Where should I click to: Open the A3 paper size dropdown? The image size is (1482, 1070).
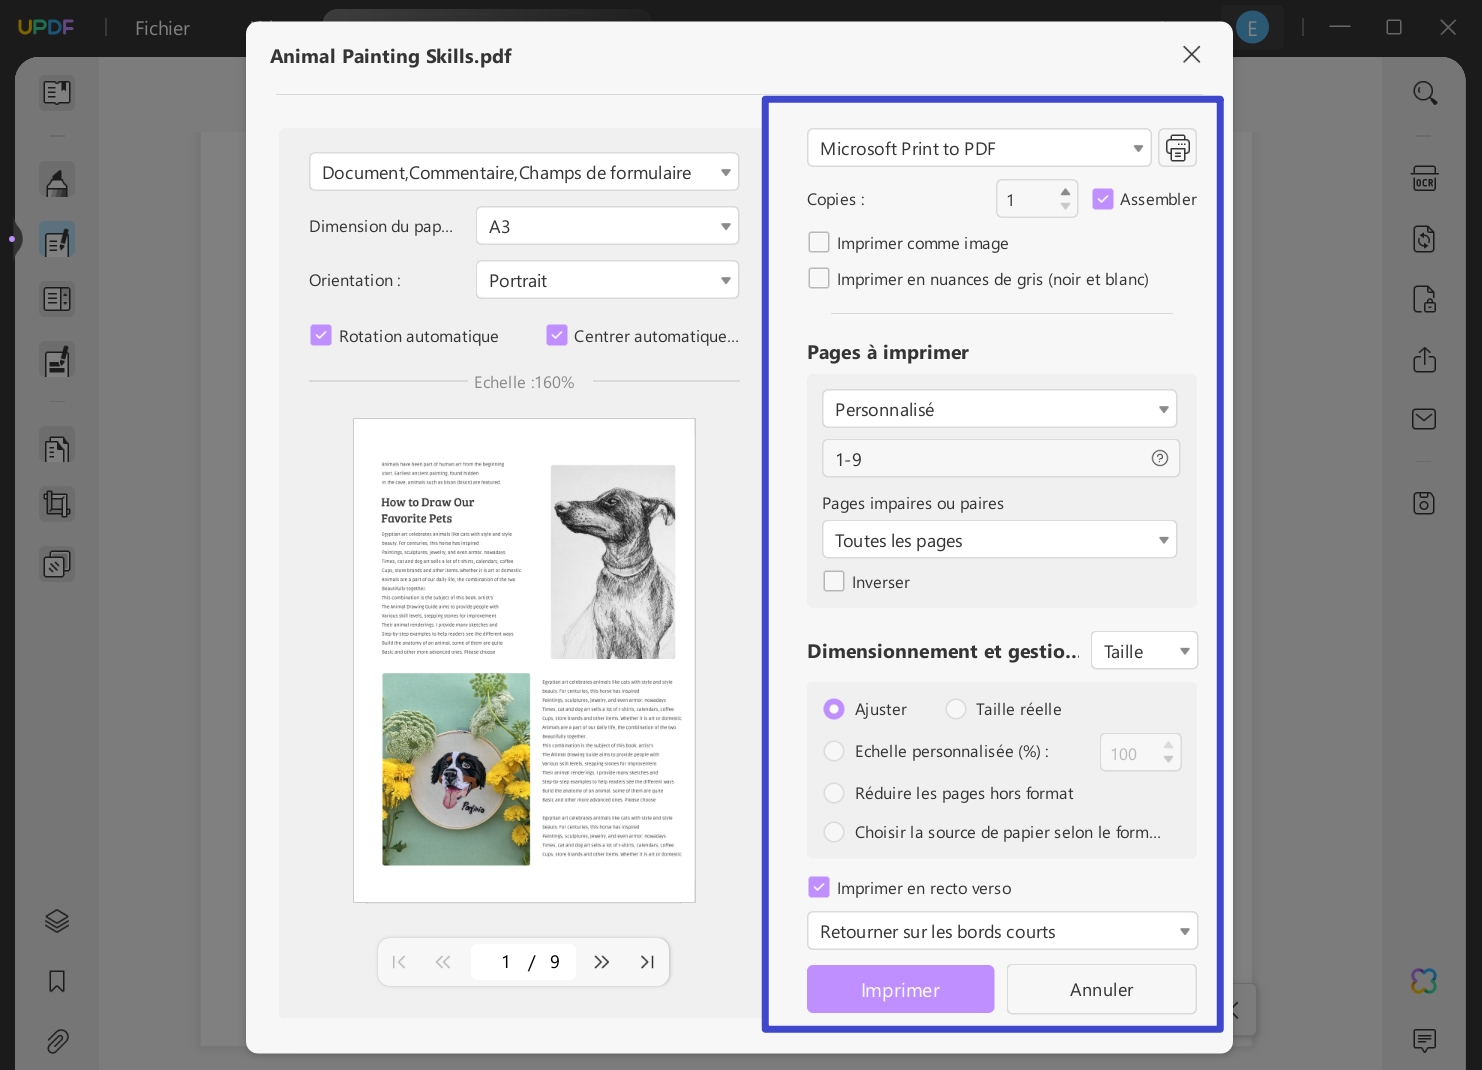click(x=607, y=226)
